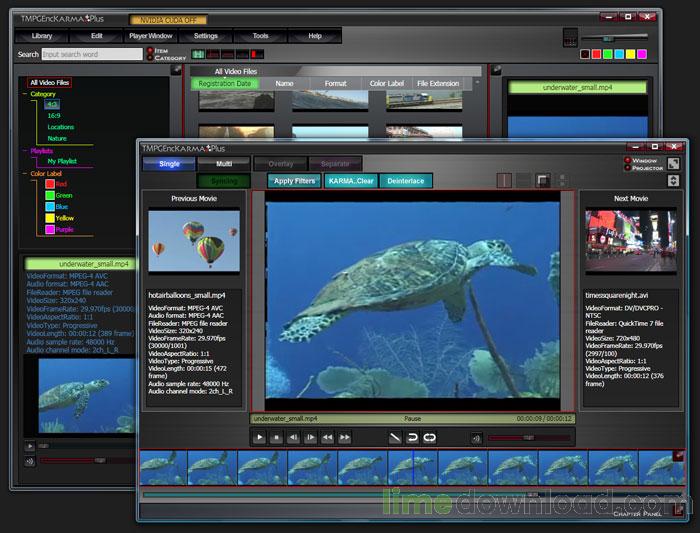Toggle the NVIDIA CUDA OFF indicator
700x533 pixels.
[x=168, y=20]
